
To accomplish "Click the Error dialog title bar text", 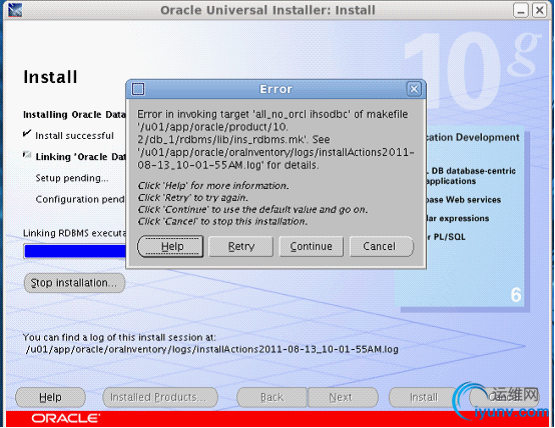I will coord(276,89).
